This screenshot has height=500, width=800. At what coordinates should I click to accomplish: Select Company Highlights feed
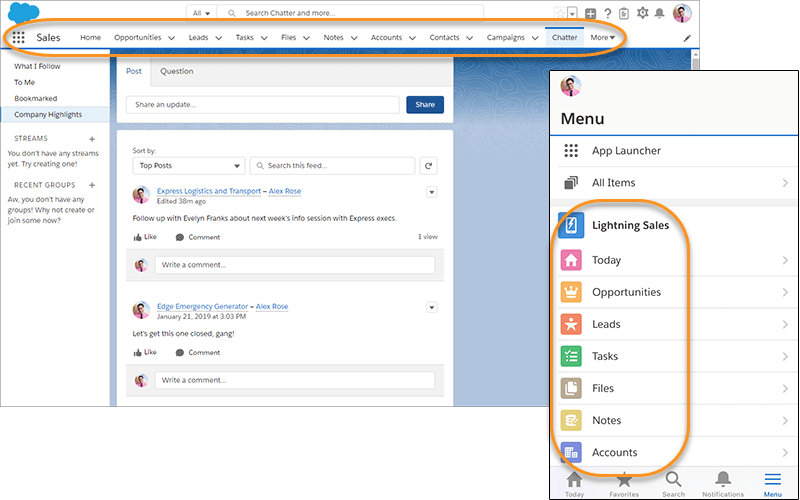(55, 115)
